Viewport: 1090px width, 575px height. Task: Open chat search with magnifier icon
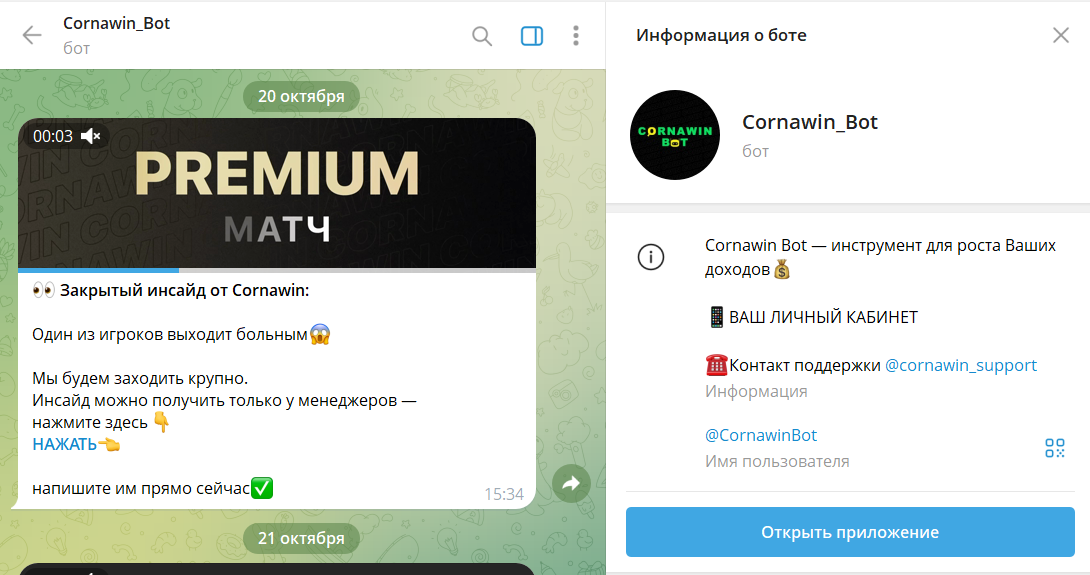point(482,35)
